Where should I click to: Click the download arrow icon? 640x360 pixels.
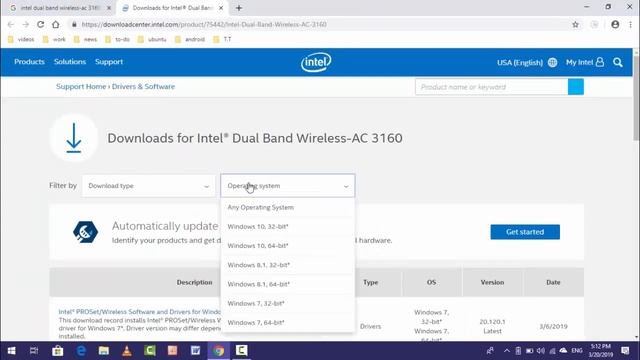tap(74, 138)
